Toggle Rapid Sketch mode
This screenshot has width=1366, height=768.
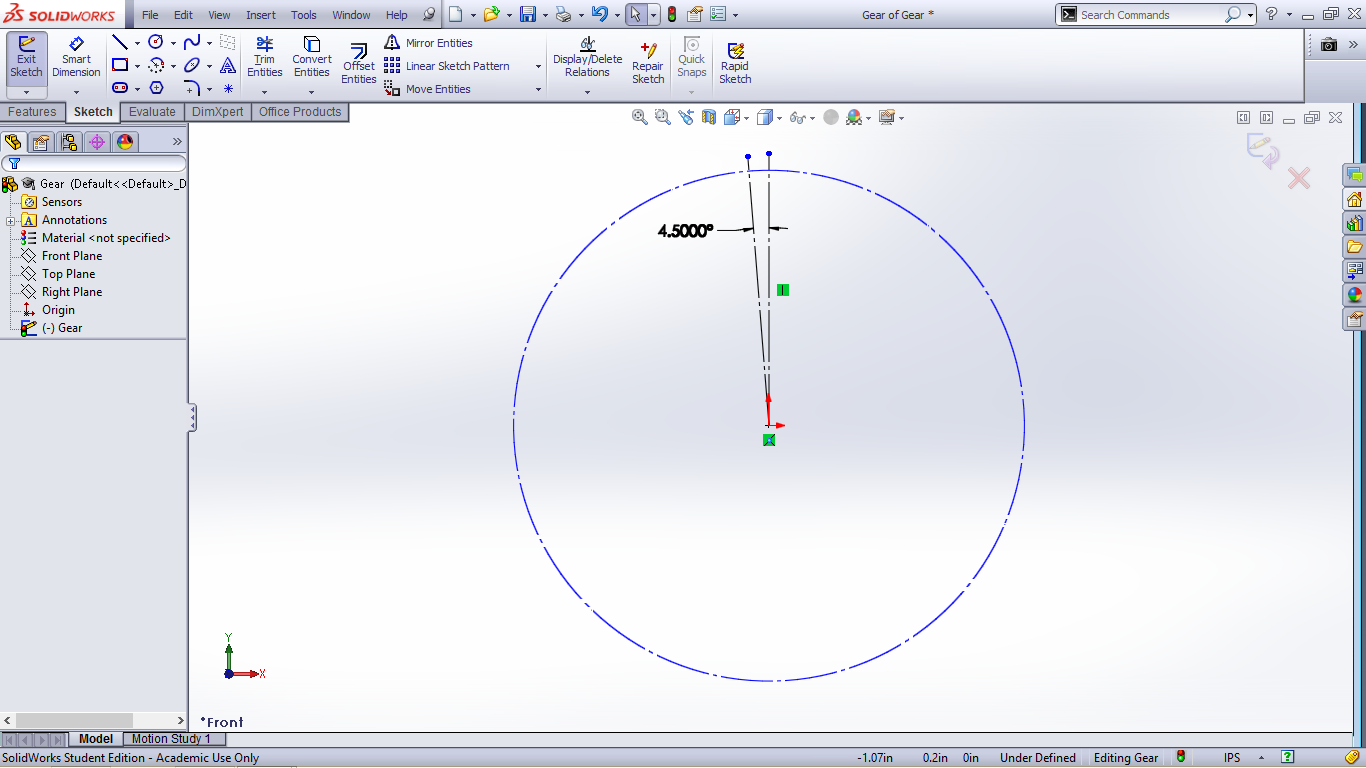coord(734,64)
